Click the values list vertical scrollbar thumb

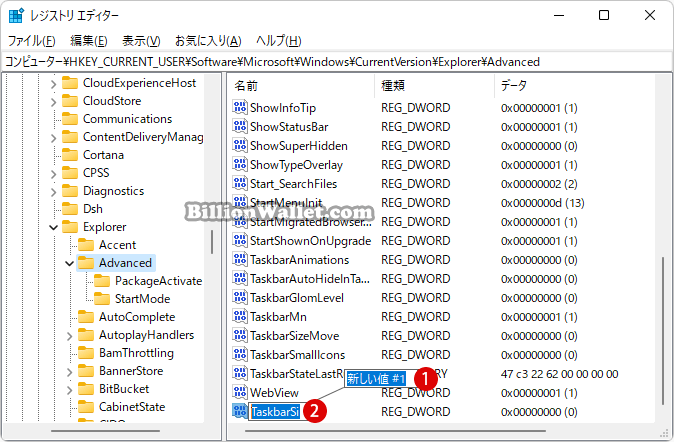click(x=663, y=330)
